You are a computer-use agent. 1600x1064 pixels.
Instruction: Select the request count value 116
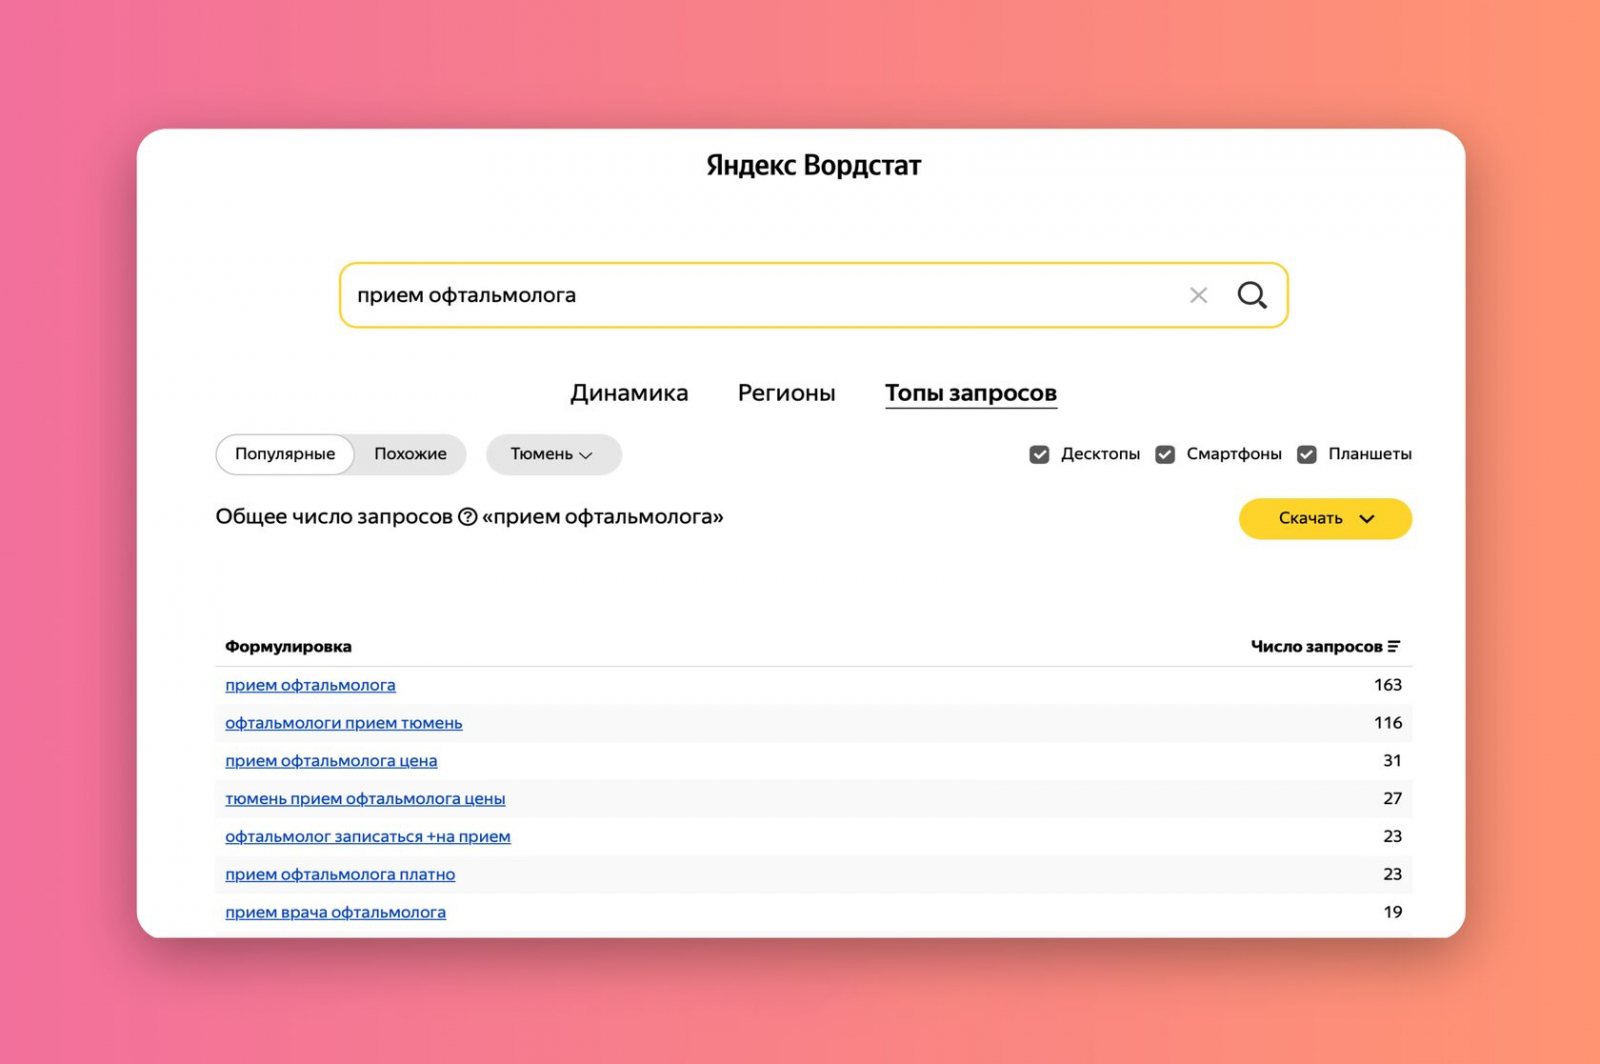(1388, 723)
